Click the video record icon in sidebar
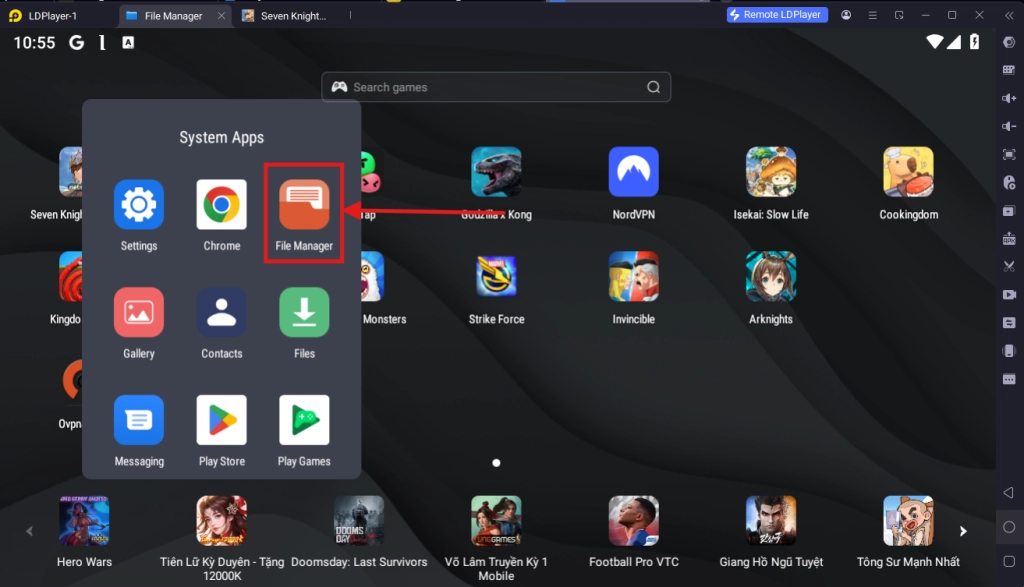The width and height of the screenshot is (1024, 587). [x=1009, y=294]
